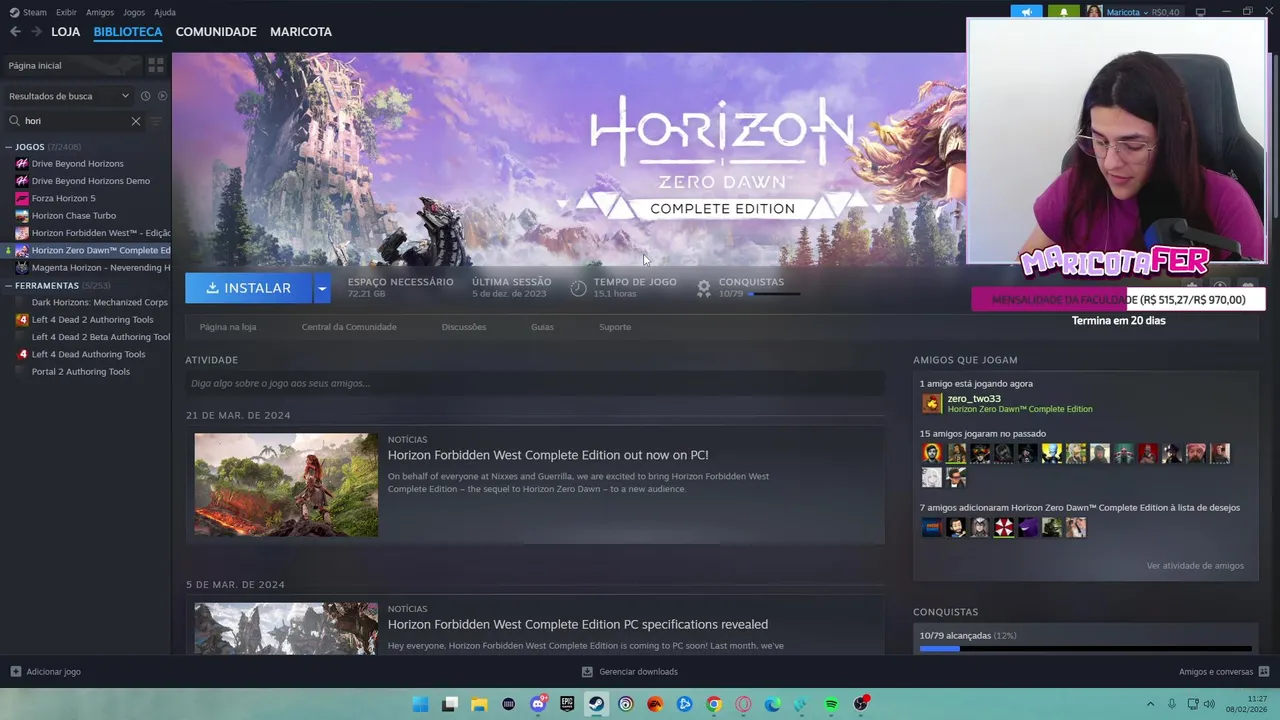
Task: Open Forbidden West out now news thumbnail
Action: pyautogui.click(x=286, y=485)
